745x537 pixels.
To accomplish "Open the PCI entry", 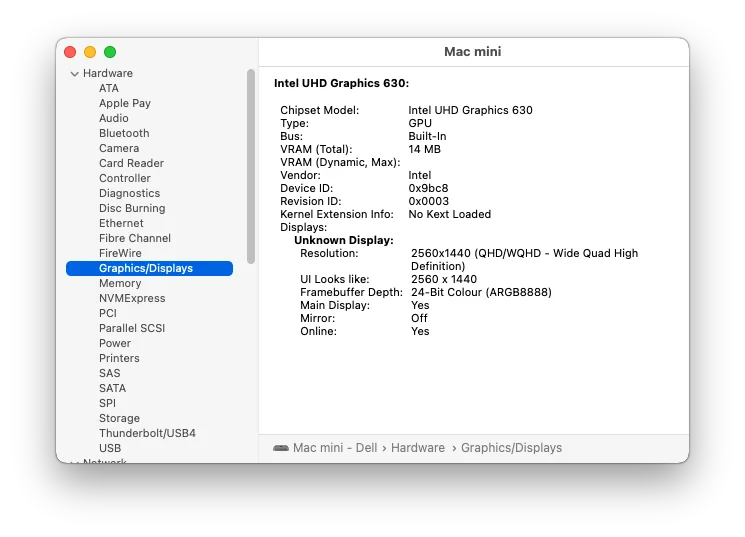I will click(x=108, y=313).
